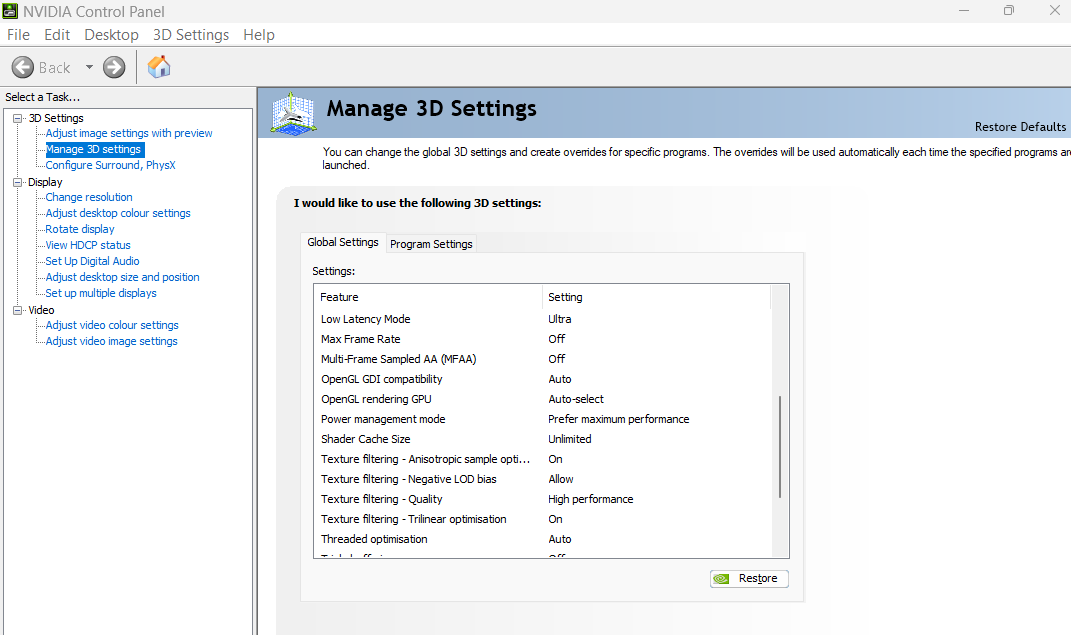Screen dimensions: 1071x635
Task: Open the Edit menu
Action: [x=57, y=35]
